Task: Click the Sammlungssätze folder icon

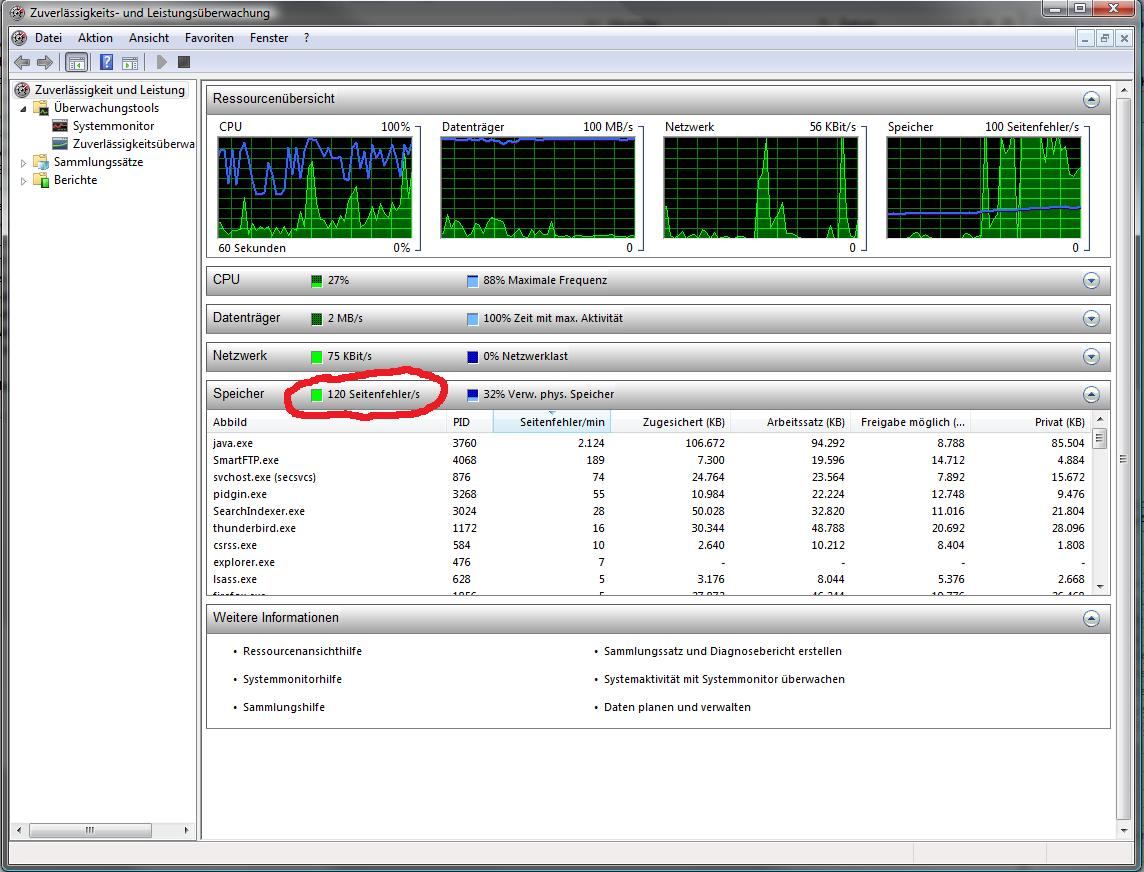Action: (42, 162)
